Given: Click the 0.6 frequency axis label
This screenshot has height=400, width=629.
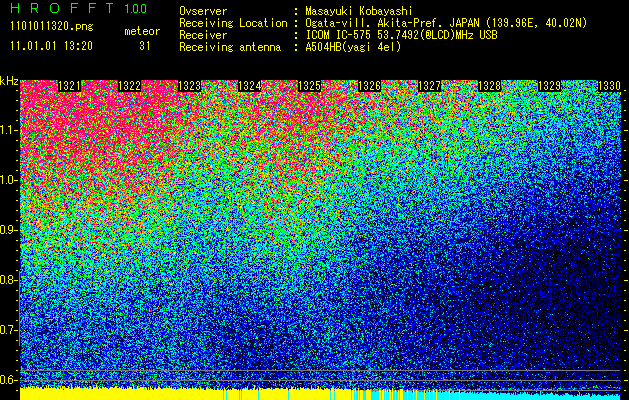Looking at the screenshot, I should tap(8, 380).
